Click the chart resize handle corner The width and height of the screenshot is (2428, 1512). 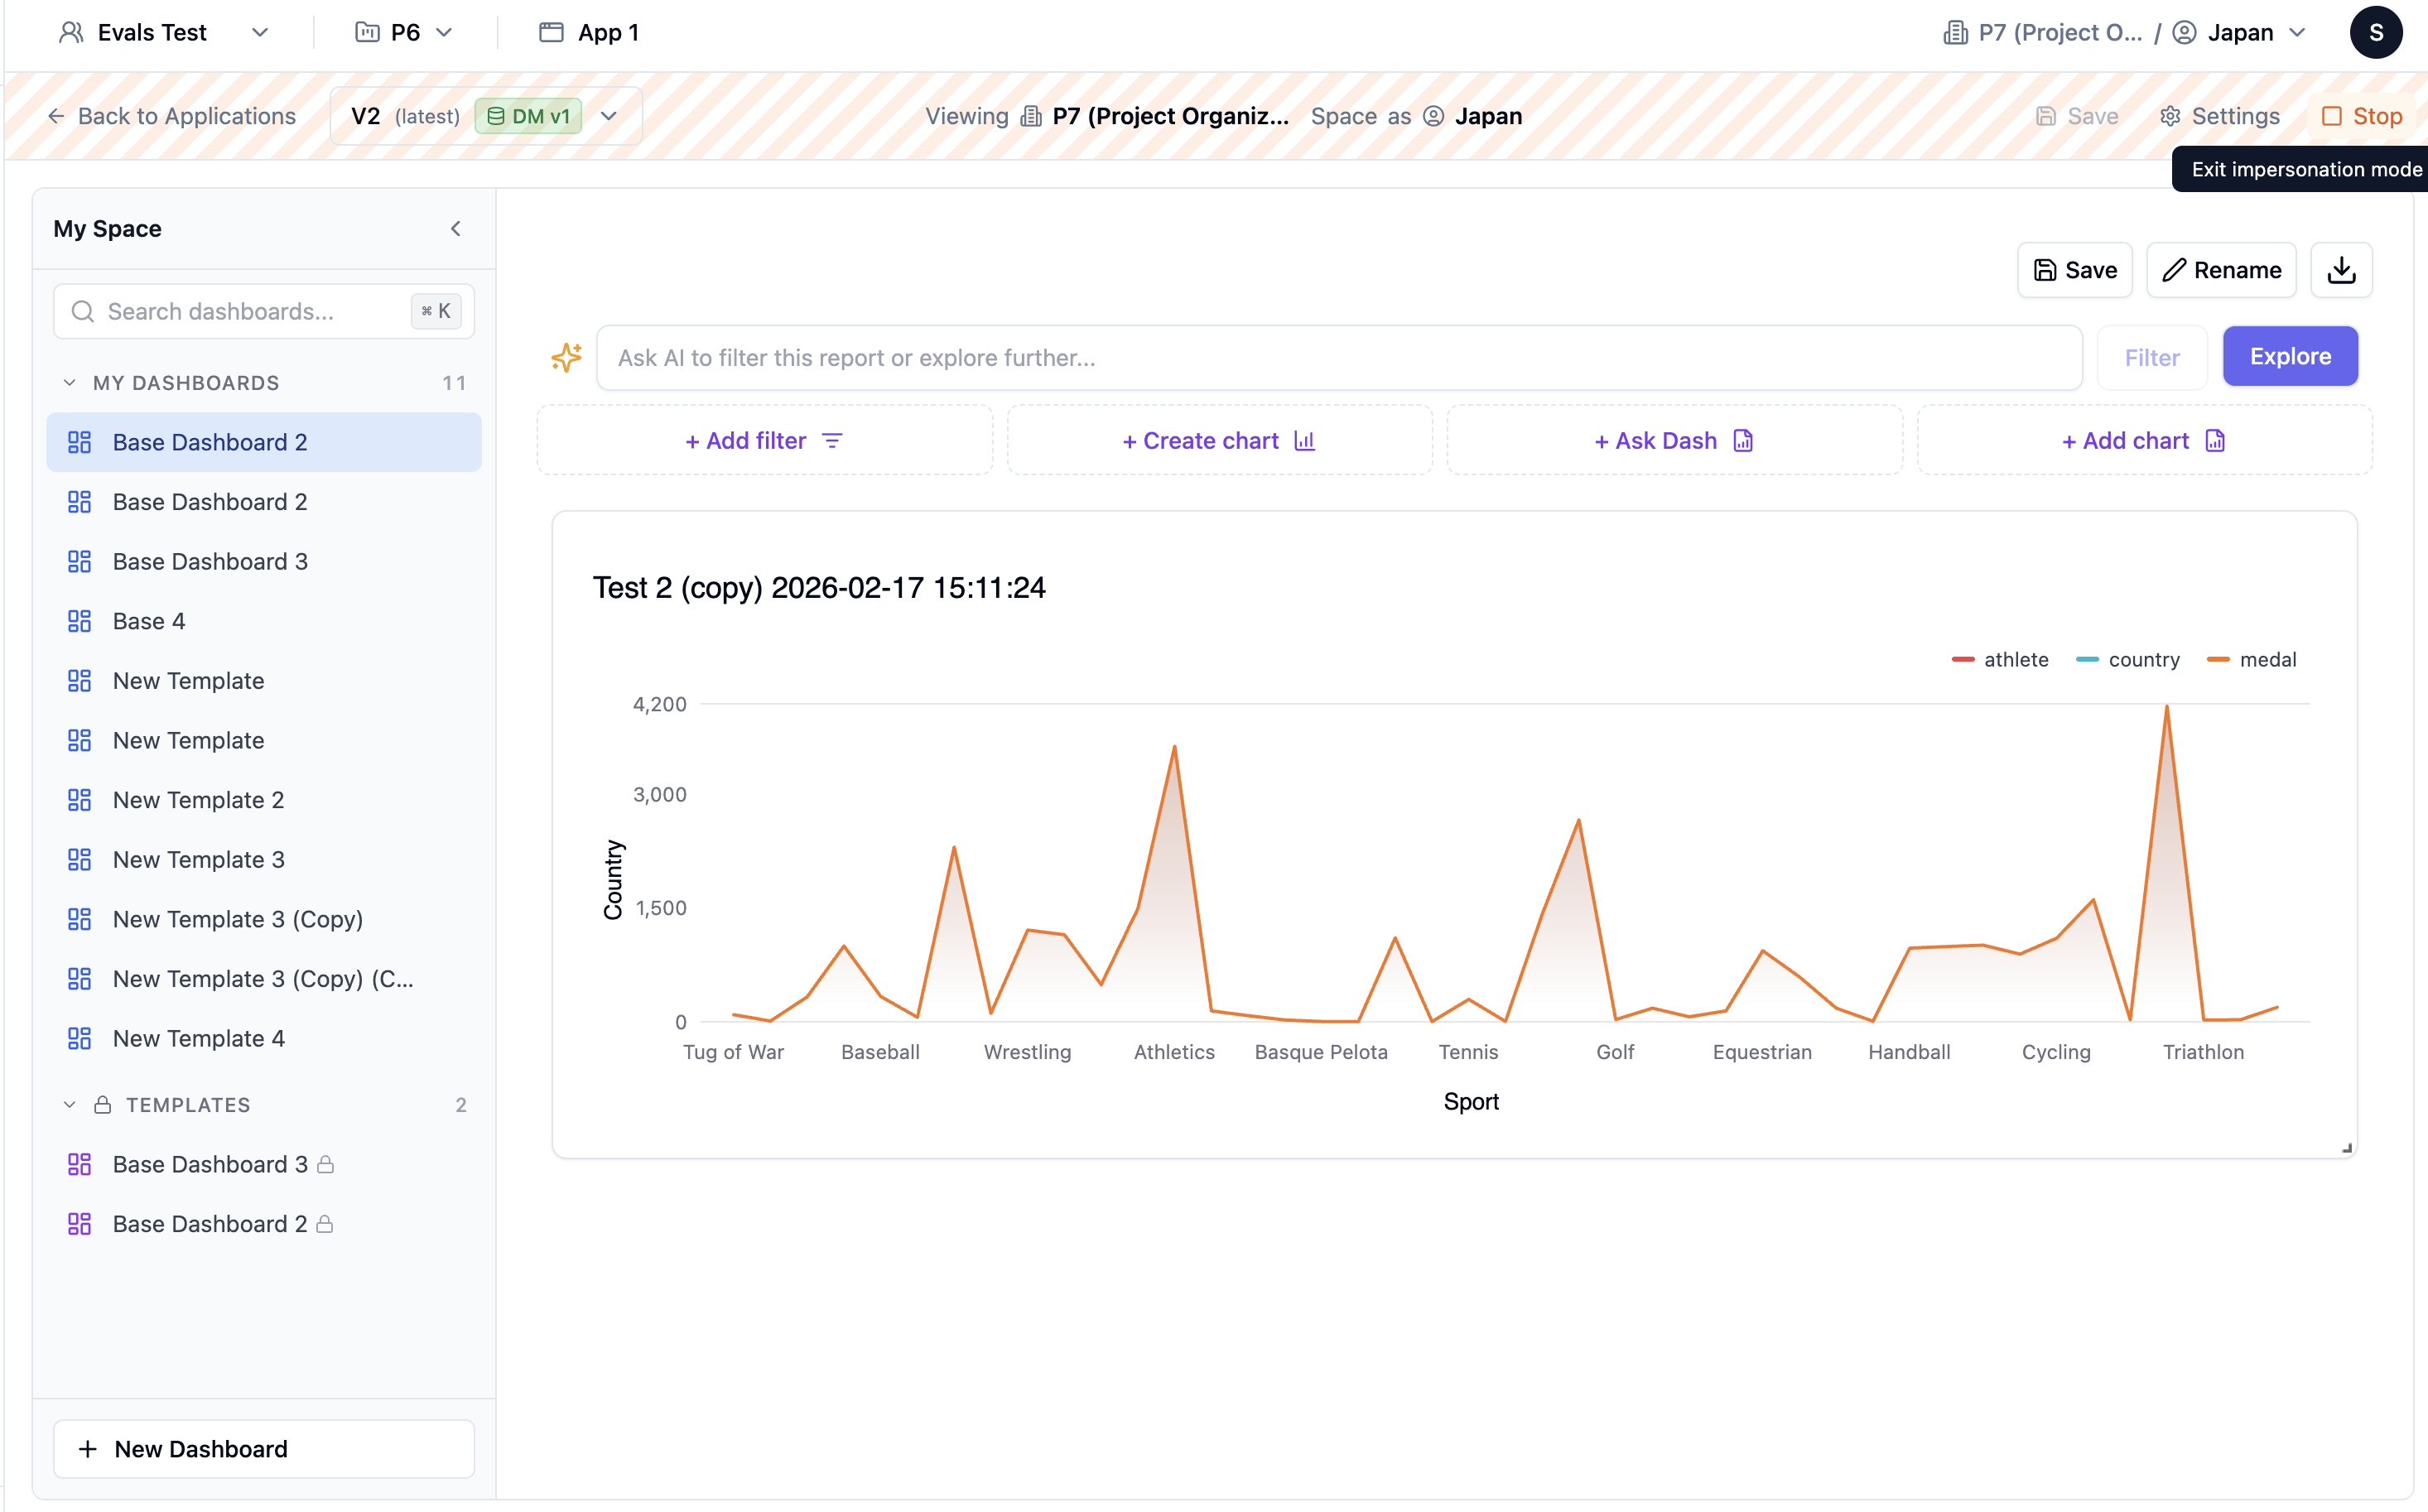point(2346,1148)
